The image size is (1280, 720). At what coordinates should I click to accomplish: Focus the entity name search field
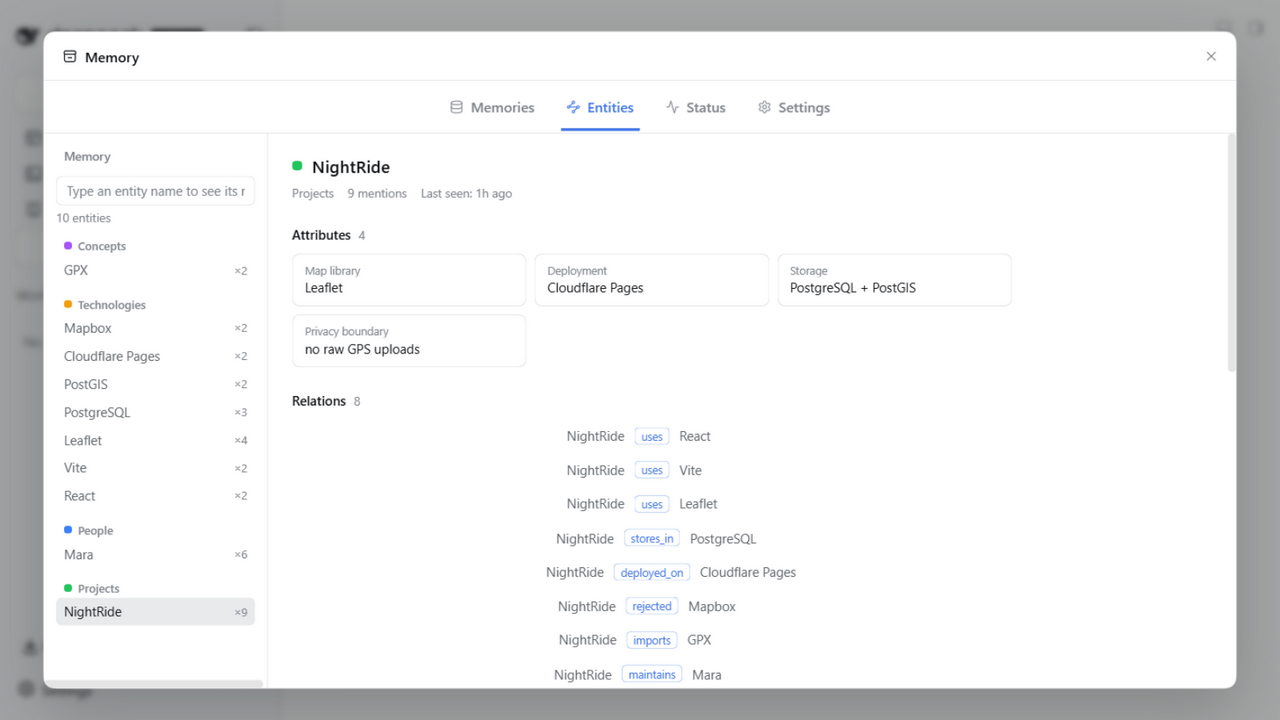155,191
